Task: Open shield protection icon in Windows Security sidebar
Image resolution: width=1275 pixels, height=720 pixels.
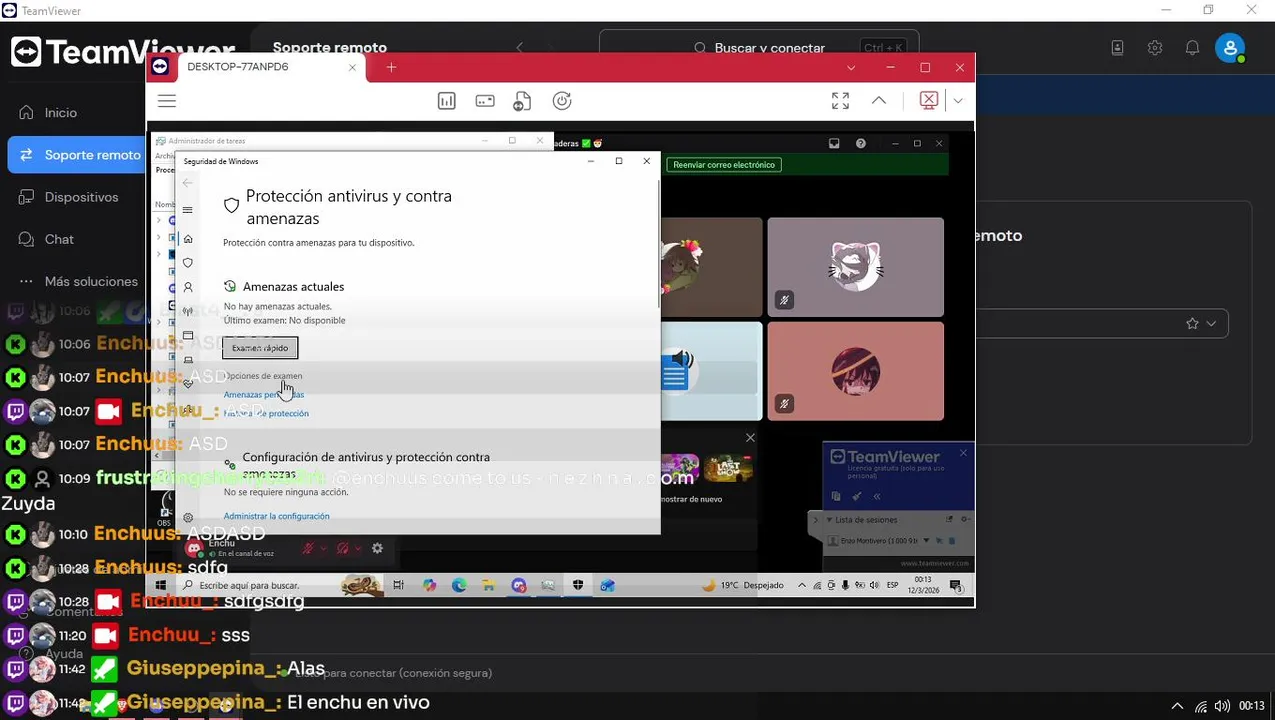Action: point(187,263)
